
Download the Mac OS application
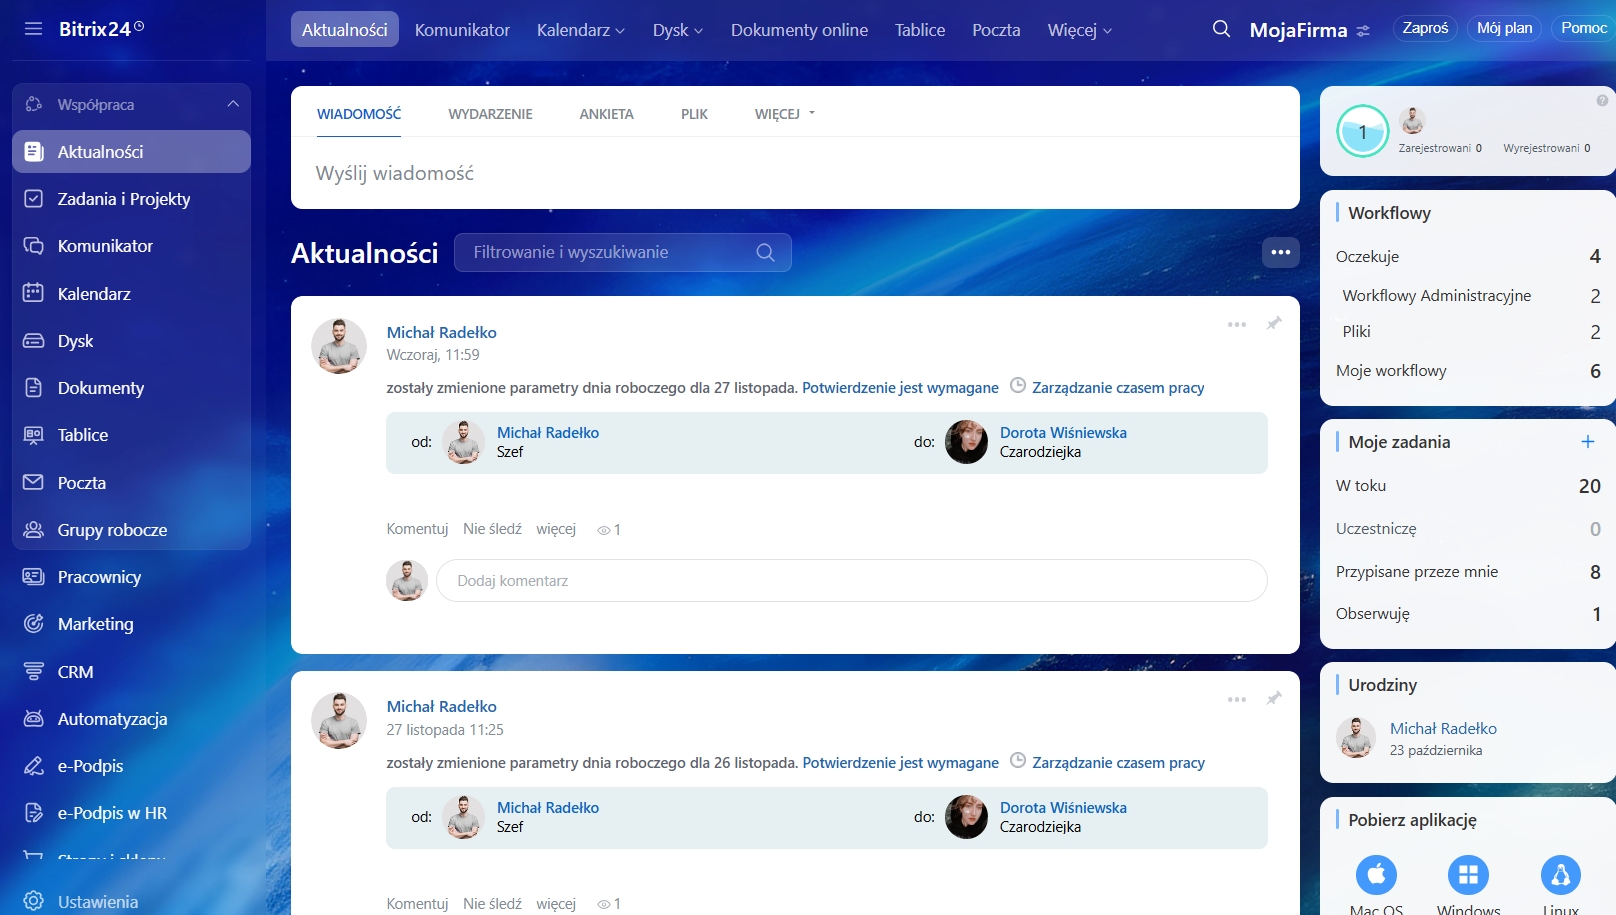tap(1376, 875)
